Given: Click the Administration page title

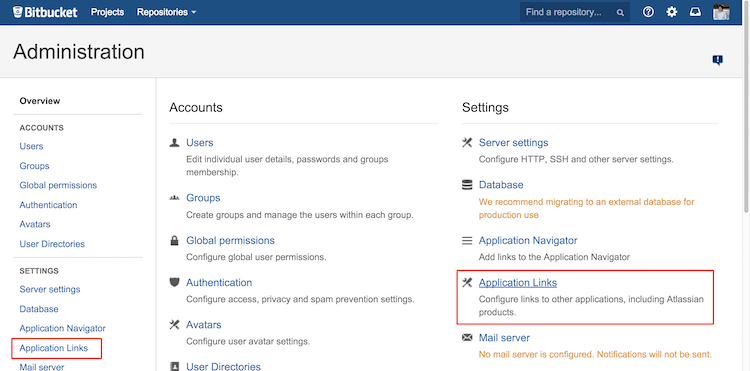Looking at the screenshot, I should point(79,52).
